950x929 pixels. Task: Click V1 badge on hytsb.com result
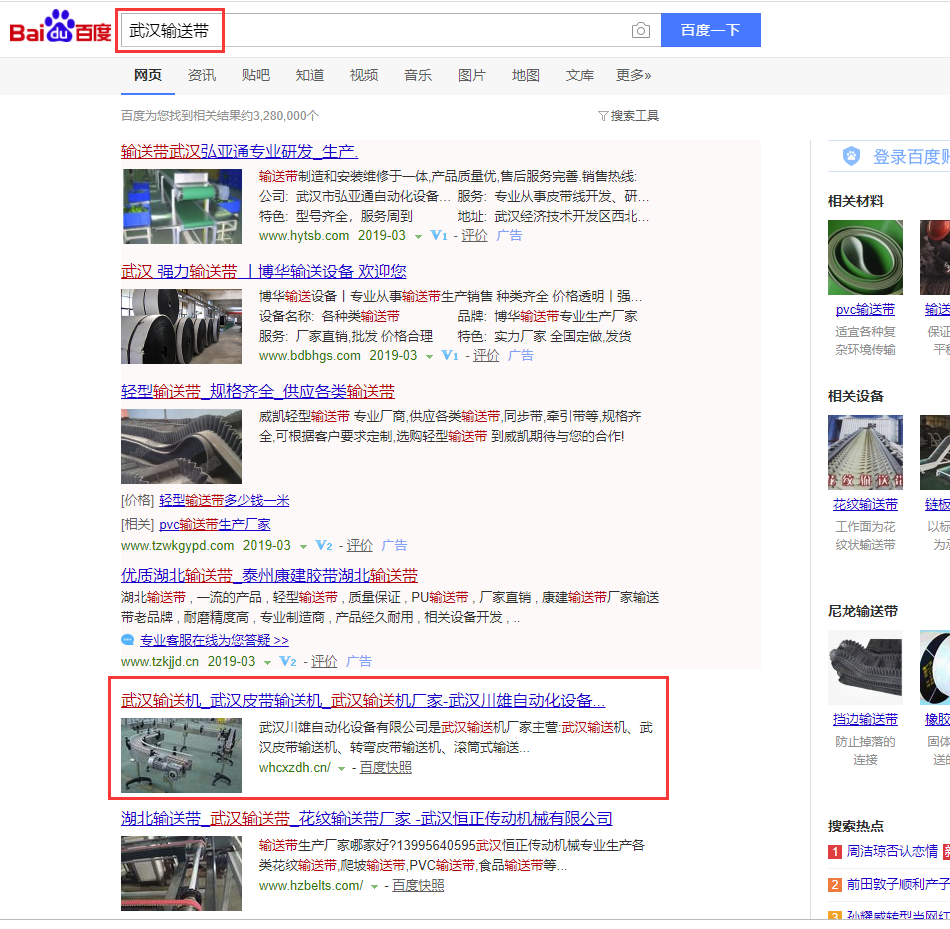click(x=439, y=235)
